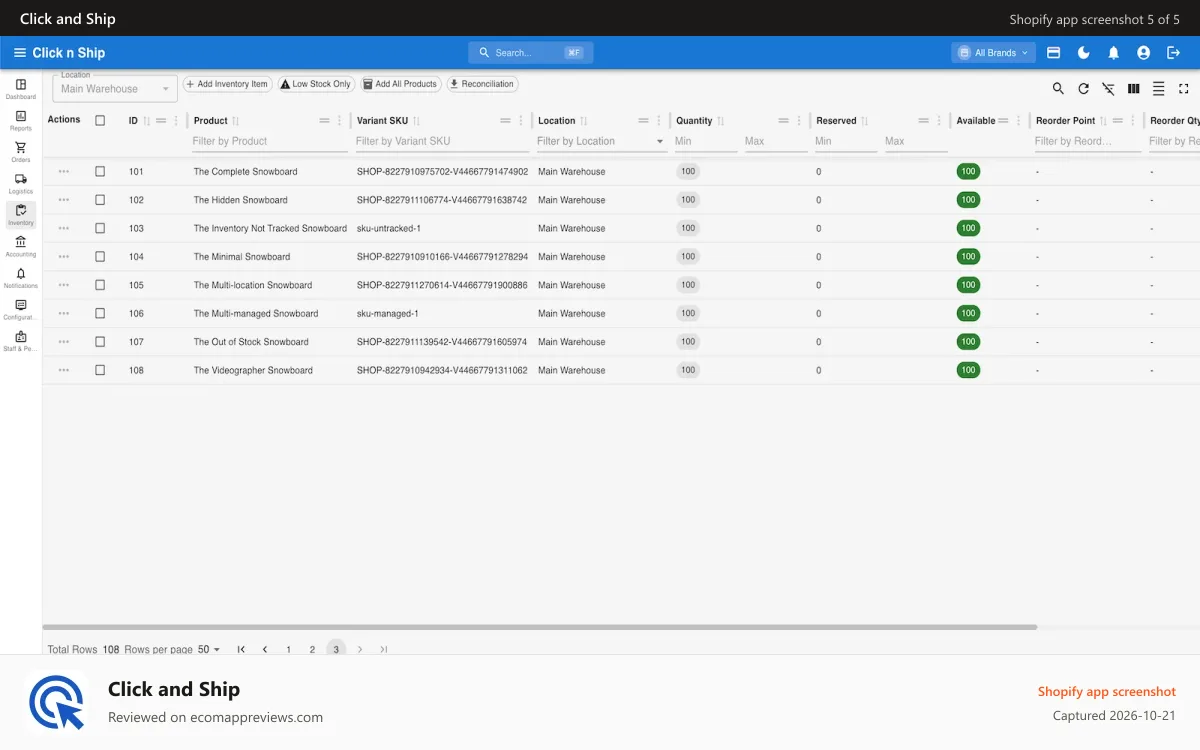1200x750 pixels.
Task: Open the Product column actions menu dots
Action: pos(341,121)
